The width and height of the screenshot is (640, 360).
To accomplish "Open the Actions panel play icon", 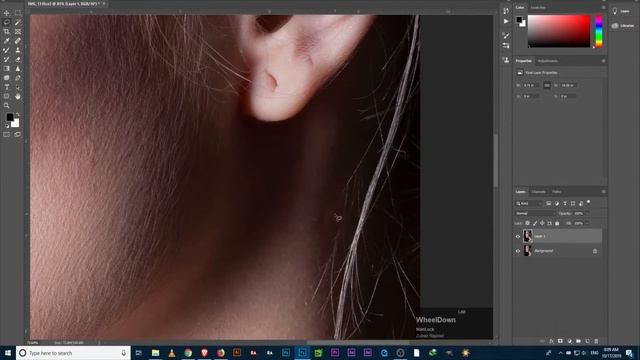I will point(506,21).
